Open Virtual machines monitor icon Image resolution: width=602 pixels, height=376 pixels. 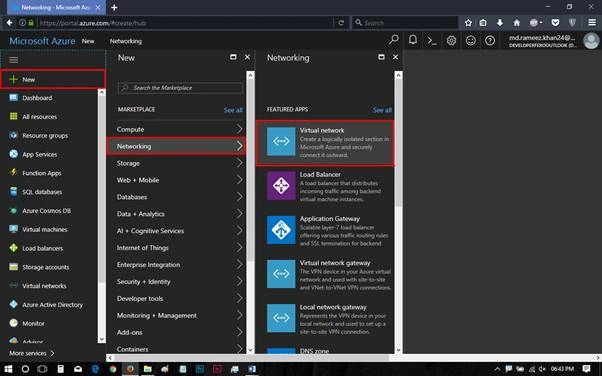pyautogui.click(x=13, y=229)
